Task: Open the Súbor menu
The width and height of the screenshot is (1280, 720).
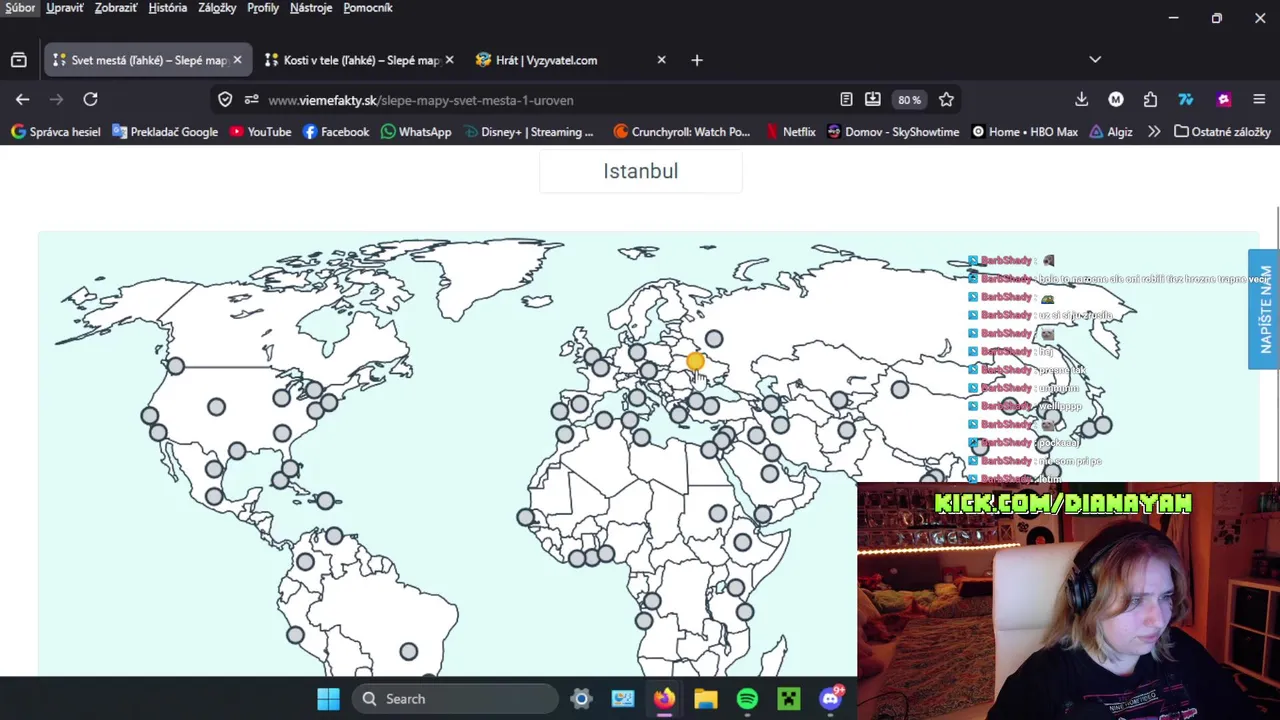Action: coord(20,8)
